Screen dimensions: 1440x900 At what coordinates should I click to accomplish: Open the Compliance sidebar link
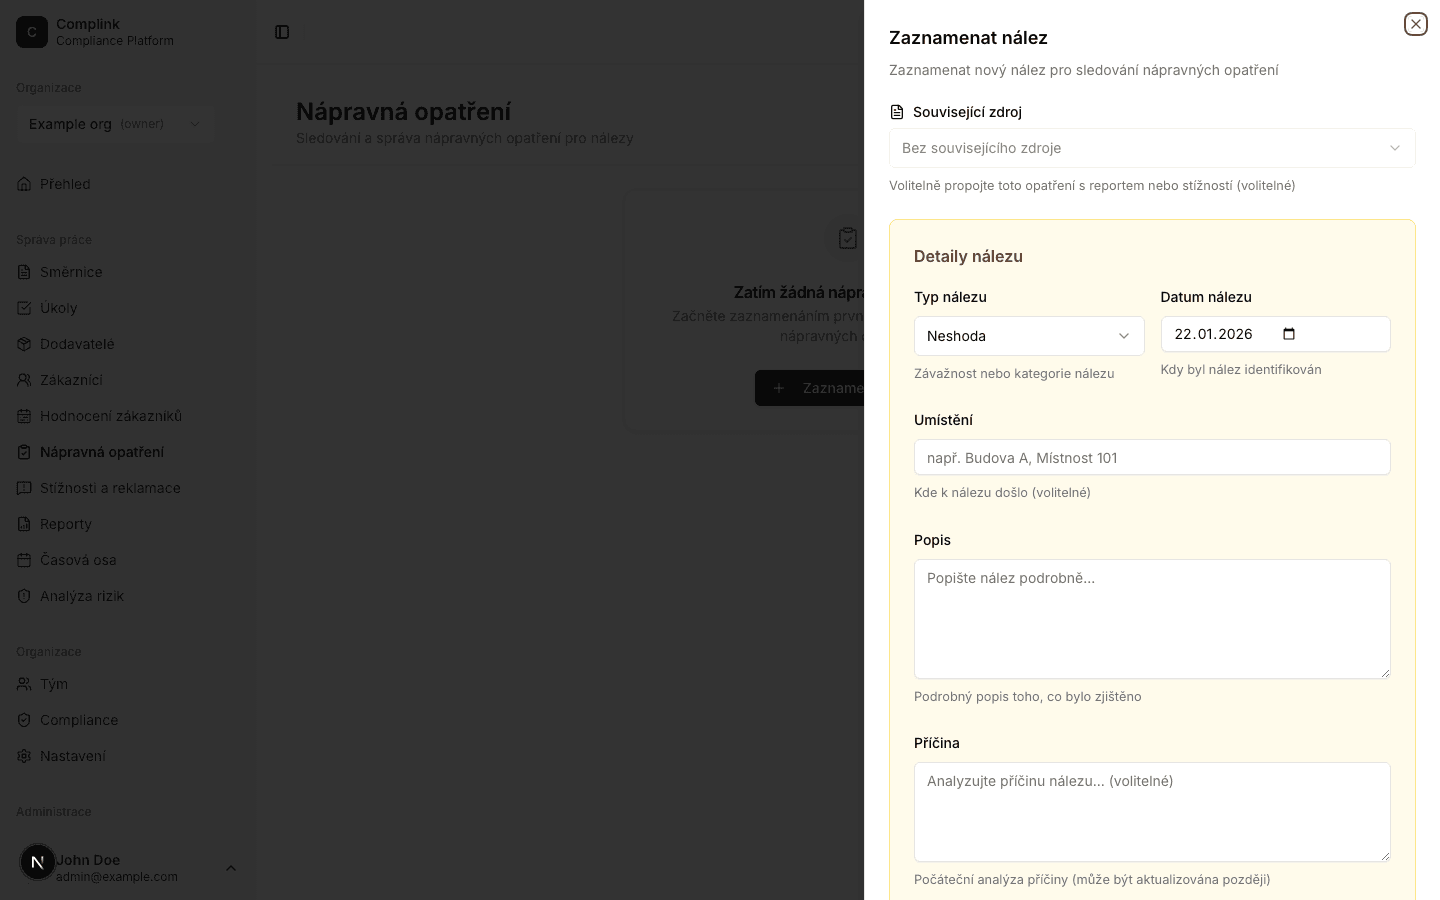(x=79, y=720)
